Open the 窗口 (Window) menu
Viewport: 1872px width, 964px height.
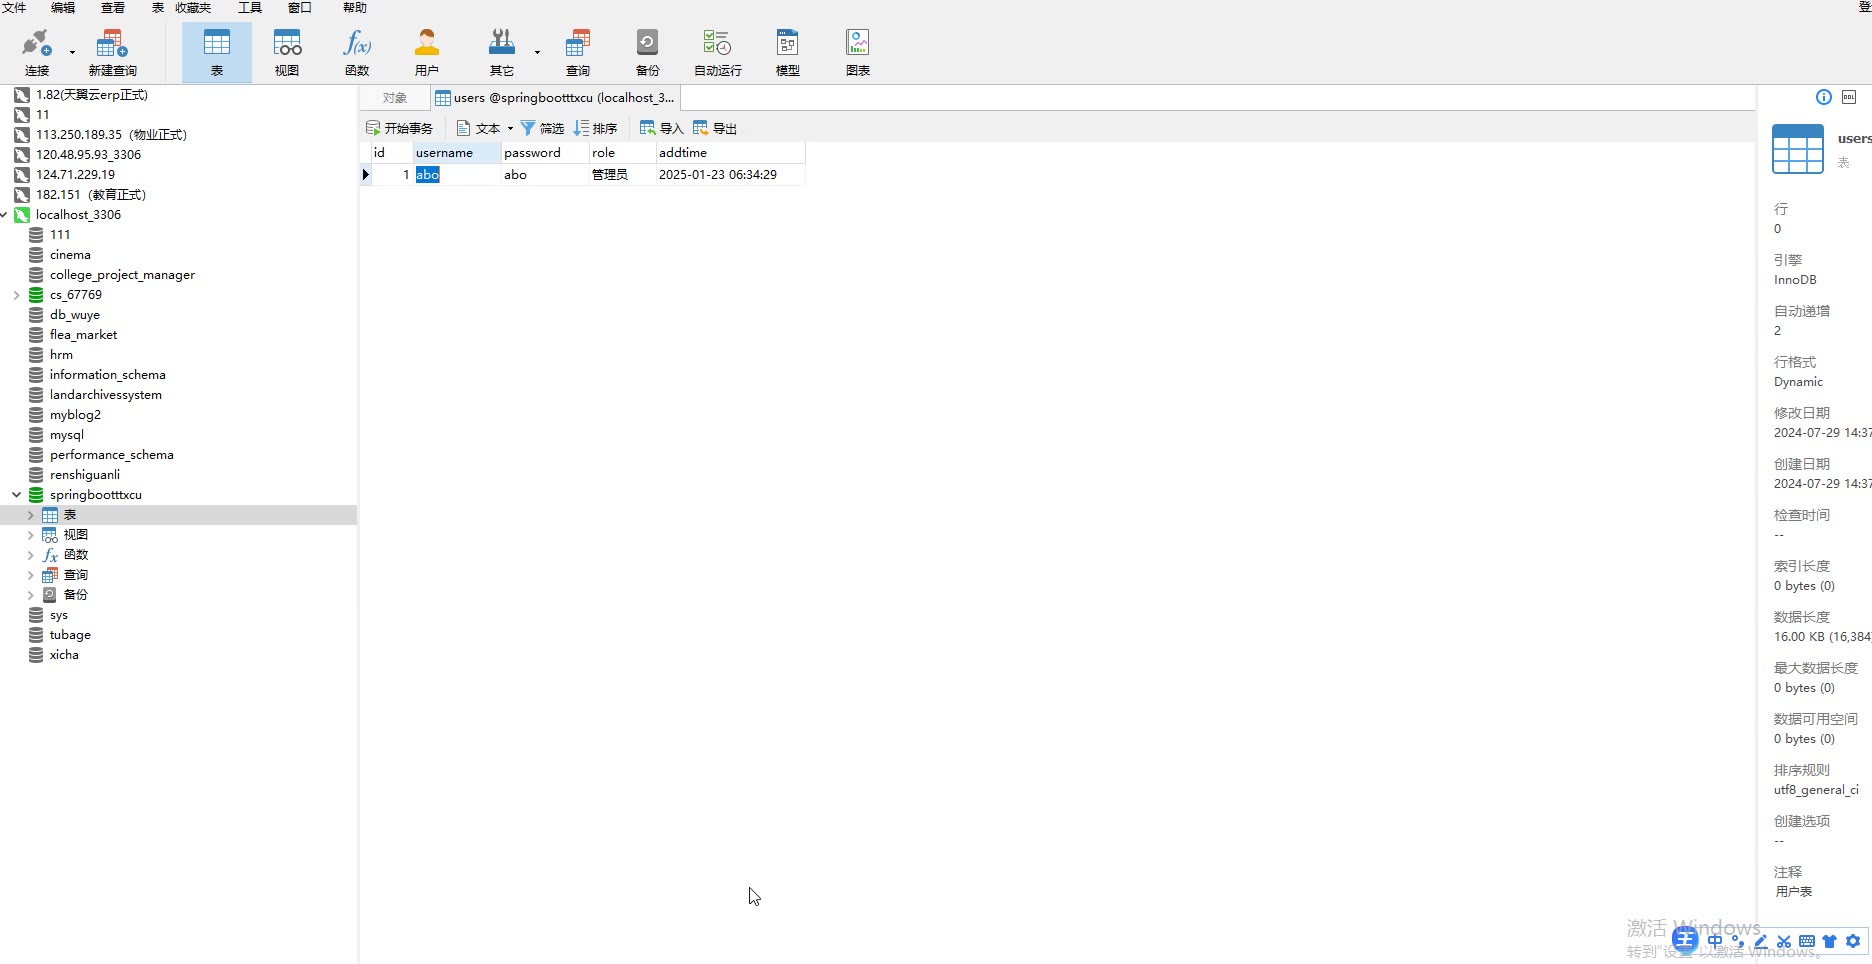click(x=300, y=8)
